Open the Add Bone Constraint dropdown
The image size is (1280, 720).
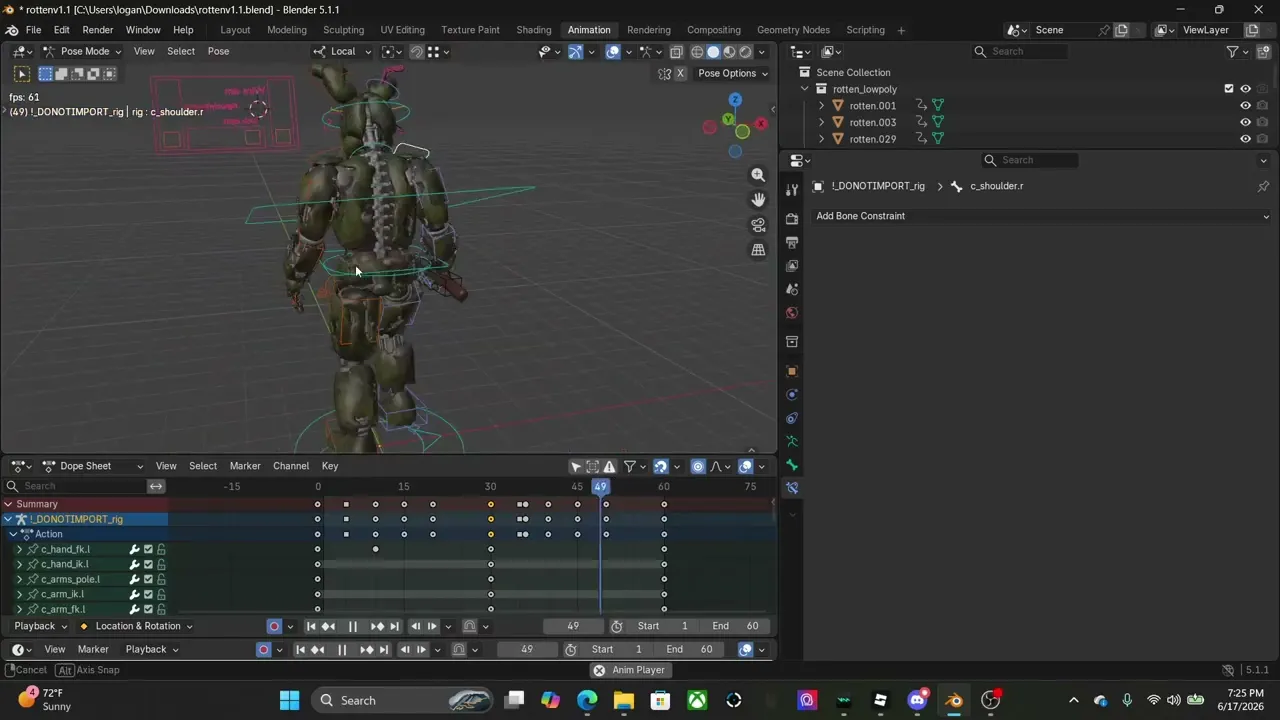tap(1042, 216)
